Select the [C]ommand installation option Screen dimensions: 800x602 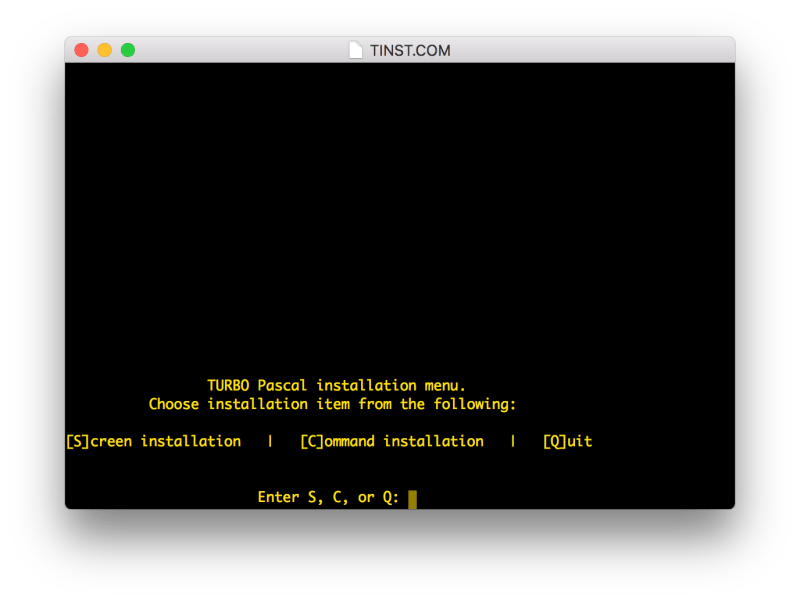point(392,441)
